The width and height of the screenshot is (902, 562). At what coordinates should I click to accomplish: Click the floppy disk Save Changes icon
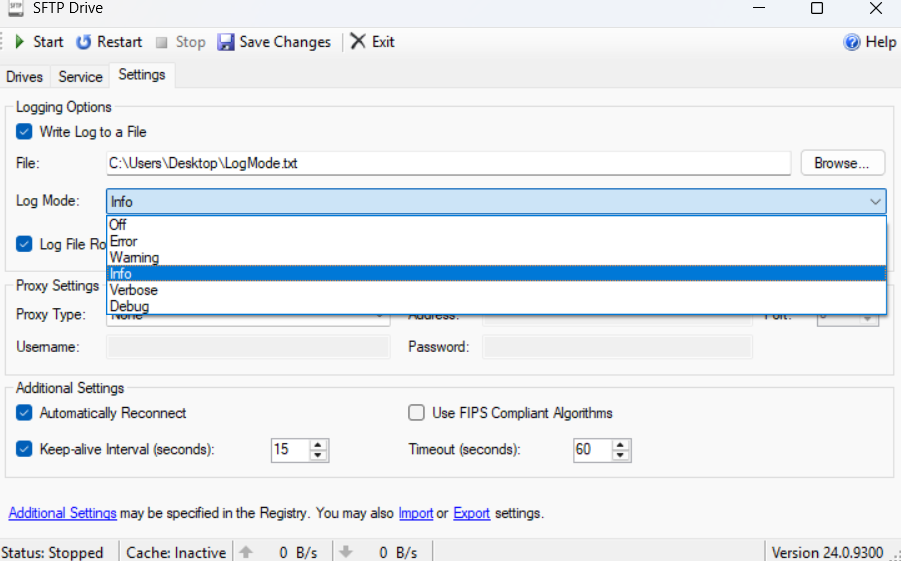point(226,42)
